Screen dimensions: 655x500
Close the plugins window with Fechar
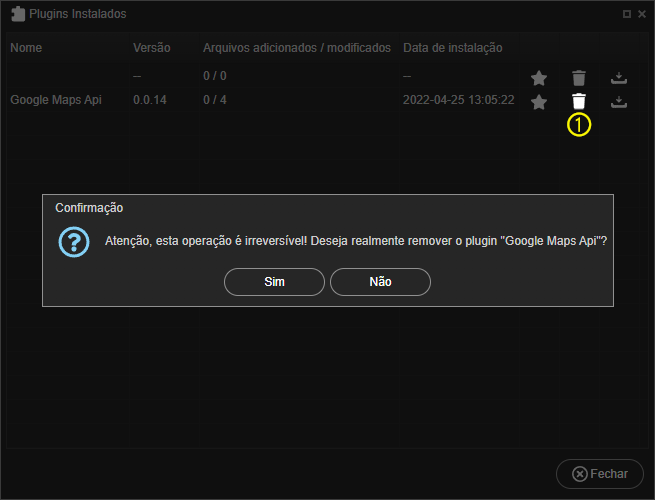pyautogui.click(x=599, y=474)
